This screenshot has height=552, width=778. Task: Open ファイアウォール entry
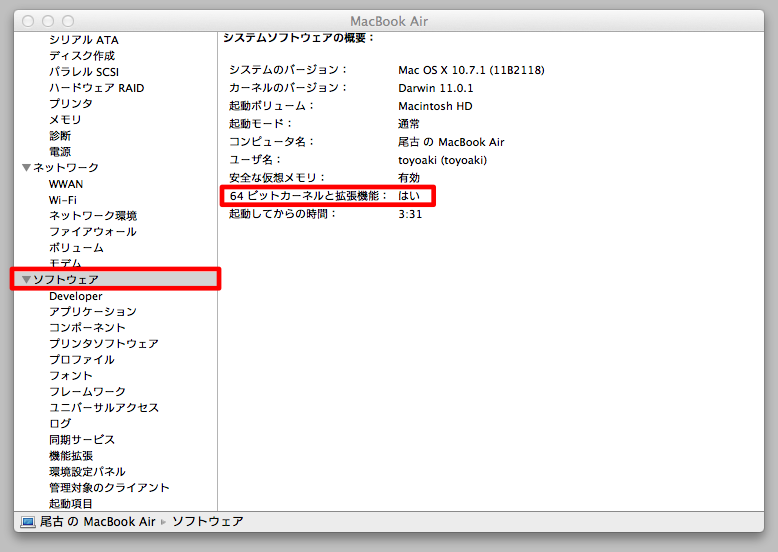[x=93, y=232]
